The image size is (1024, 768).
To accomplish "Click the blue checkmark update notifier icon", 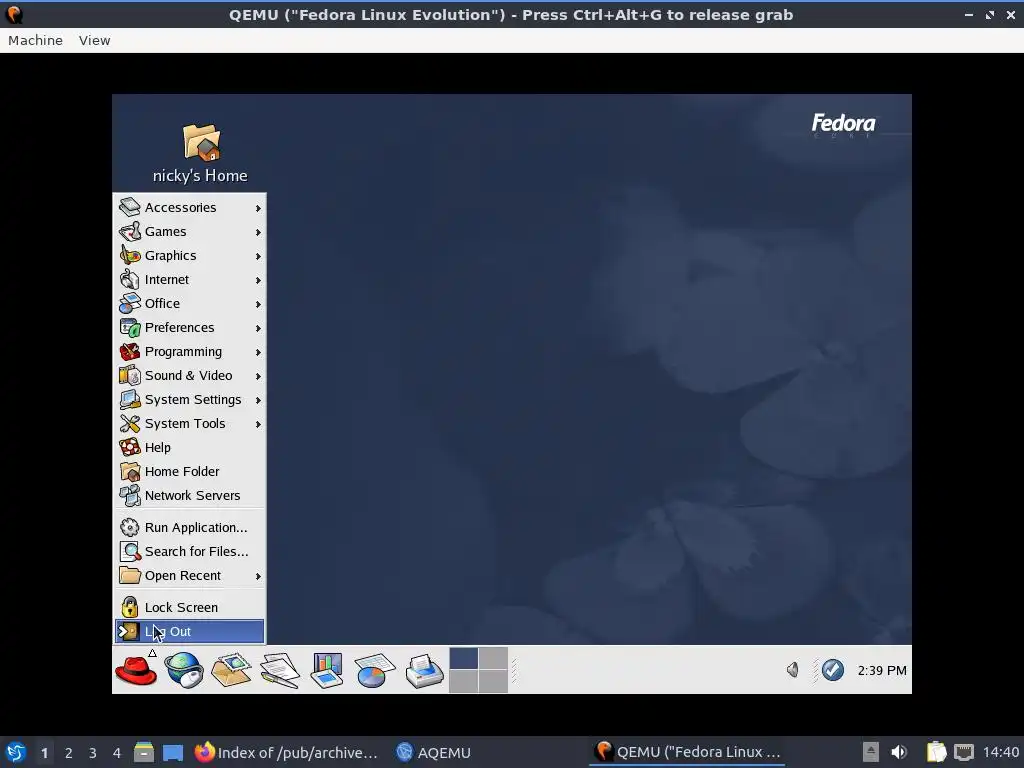I will (x=832, y=670).
